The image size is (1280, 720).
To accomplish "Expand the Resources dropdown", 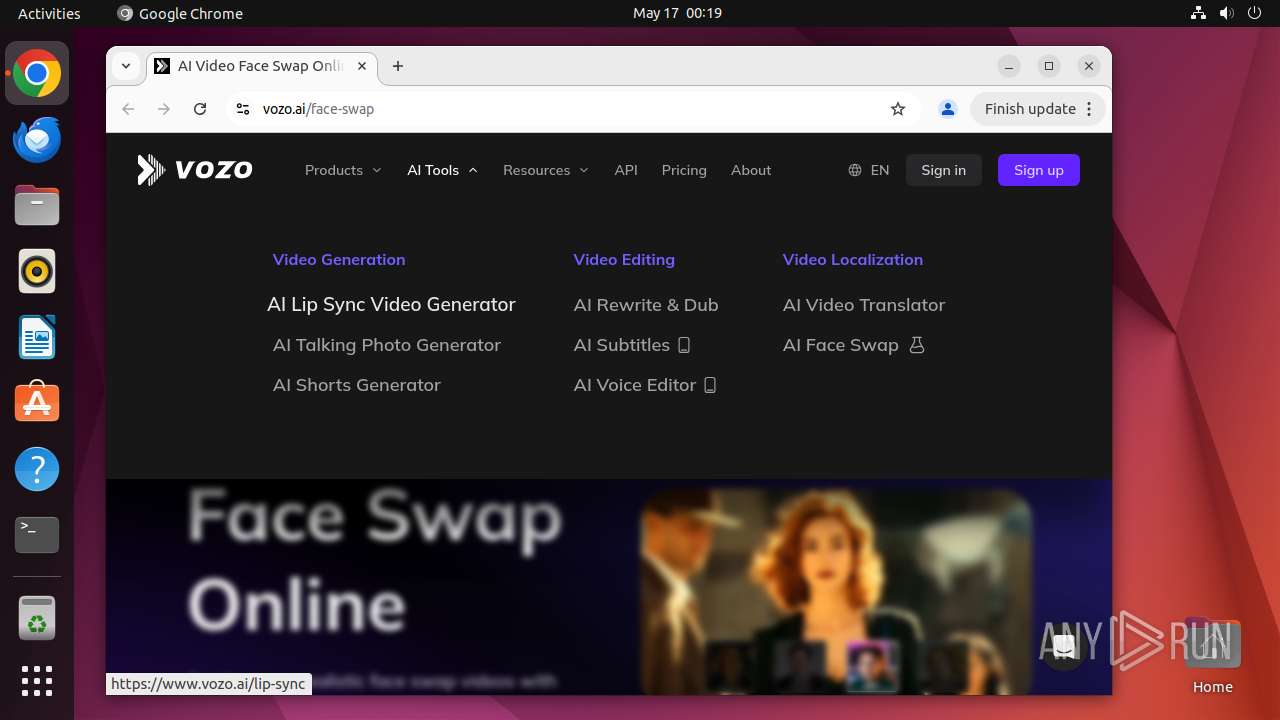I will click(x=545, y=170).
